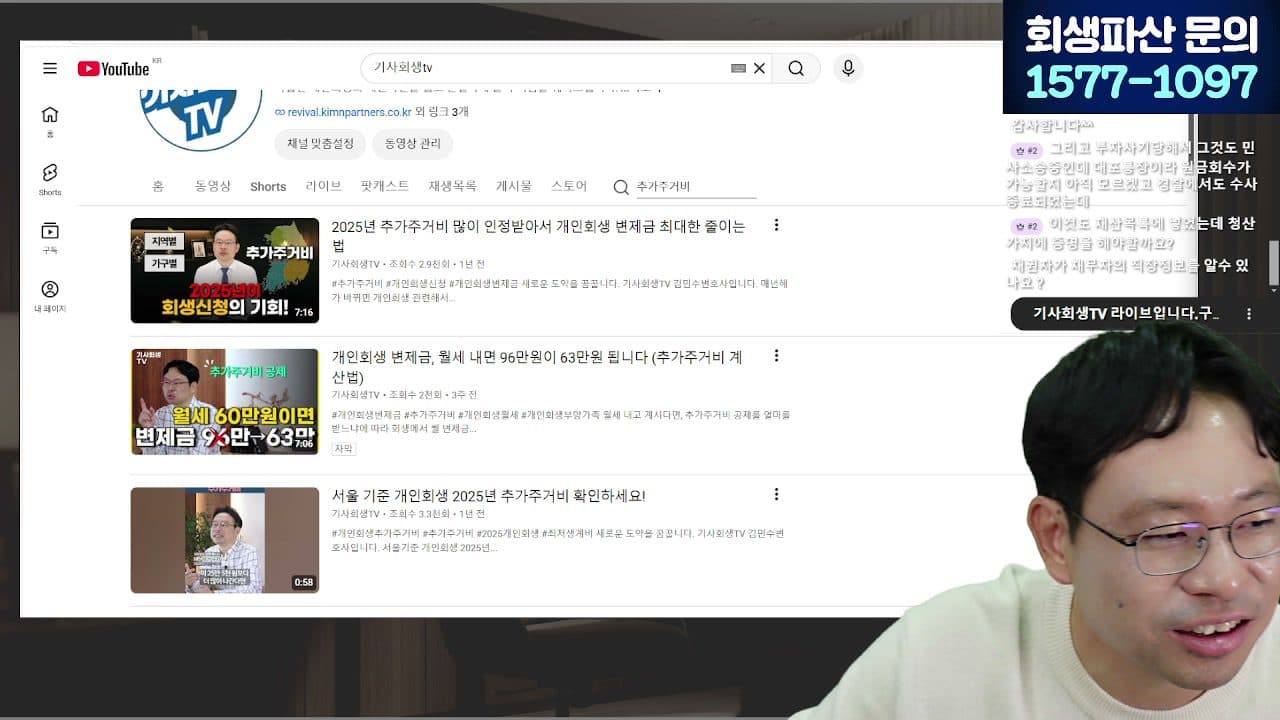
Task: Clear the search box with the X icon
Action: tap(759, 68)
